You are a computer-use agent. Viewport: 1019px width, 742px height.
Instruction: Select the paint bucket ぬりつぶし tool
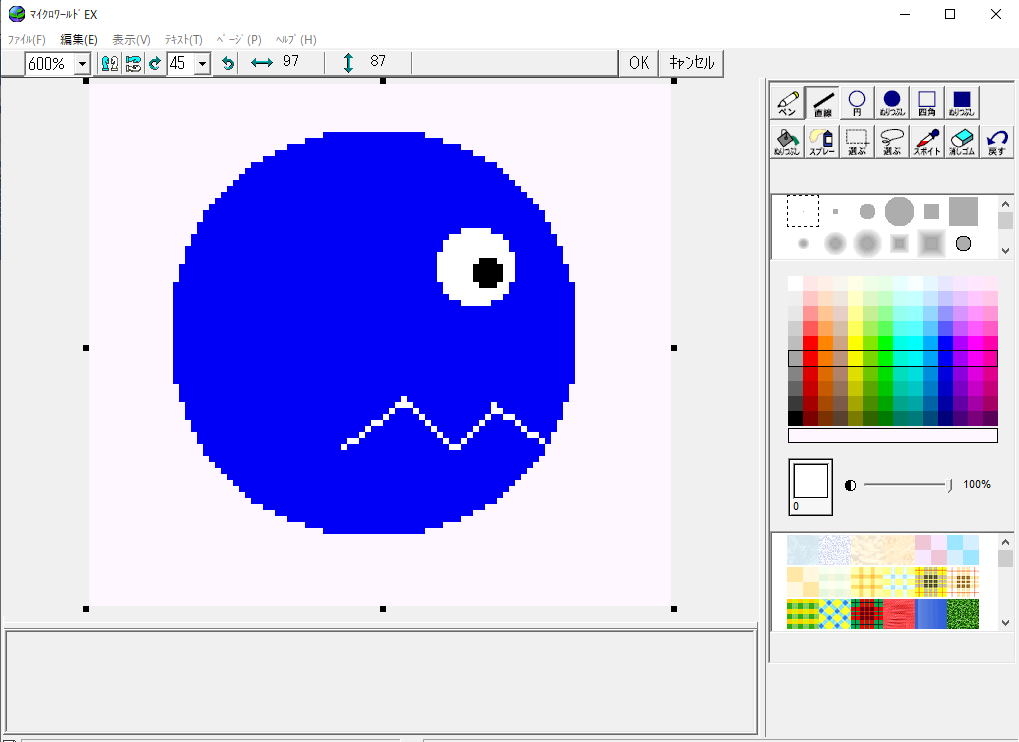787,142
